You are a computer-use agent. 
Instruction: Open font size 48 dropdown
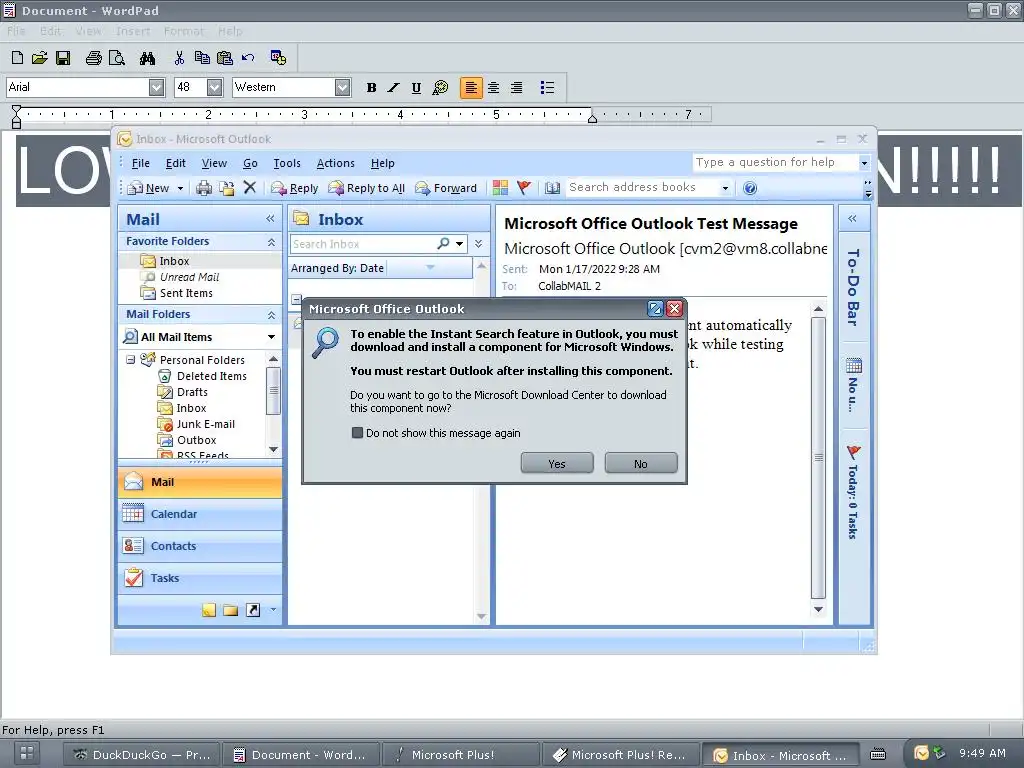pyautogui.click(x=215, y=87)
